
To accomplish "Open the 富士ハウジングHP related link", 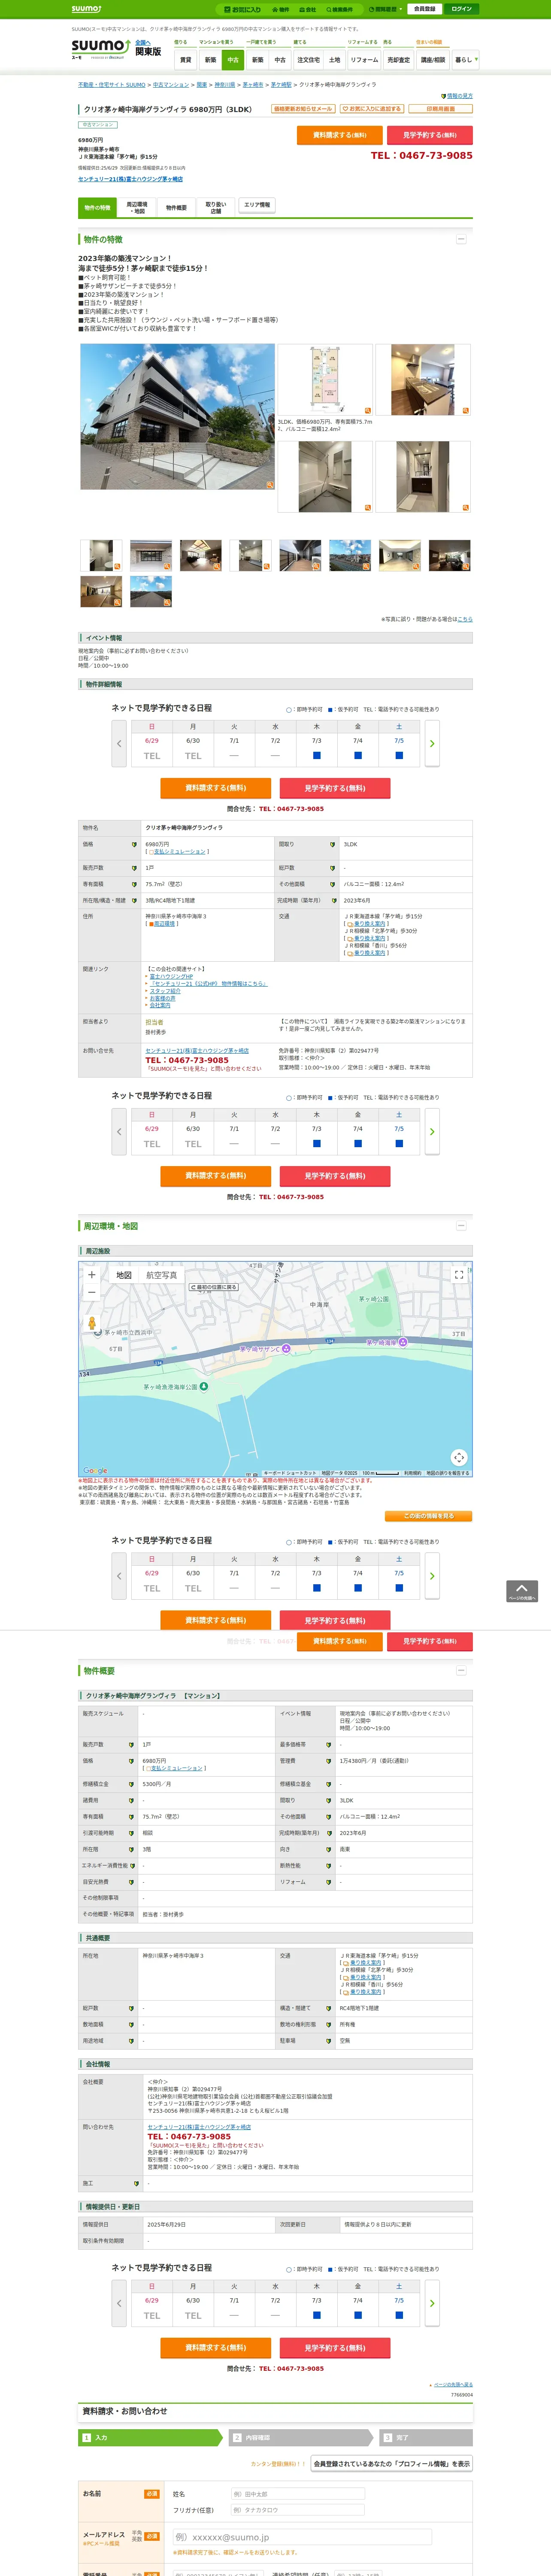I will point(171,977).
